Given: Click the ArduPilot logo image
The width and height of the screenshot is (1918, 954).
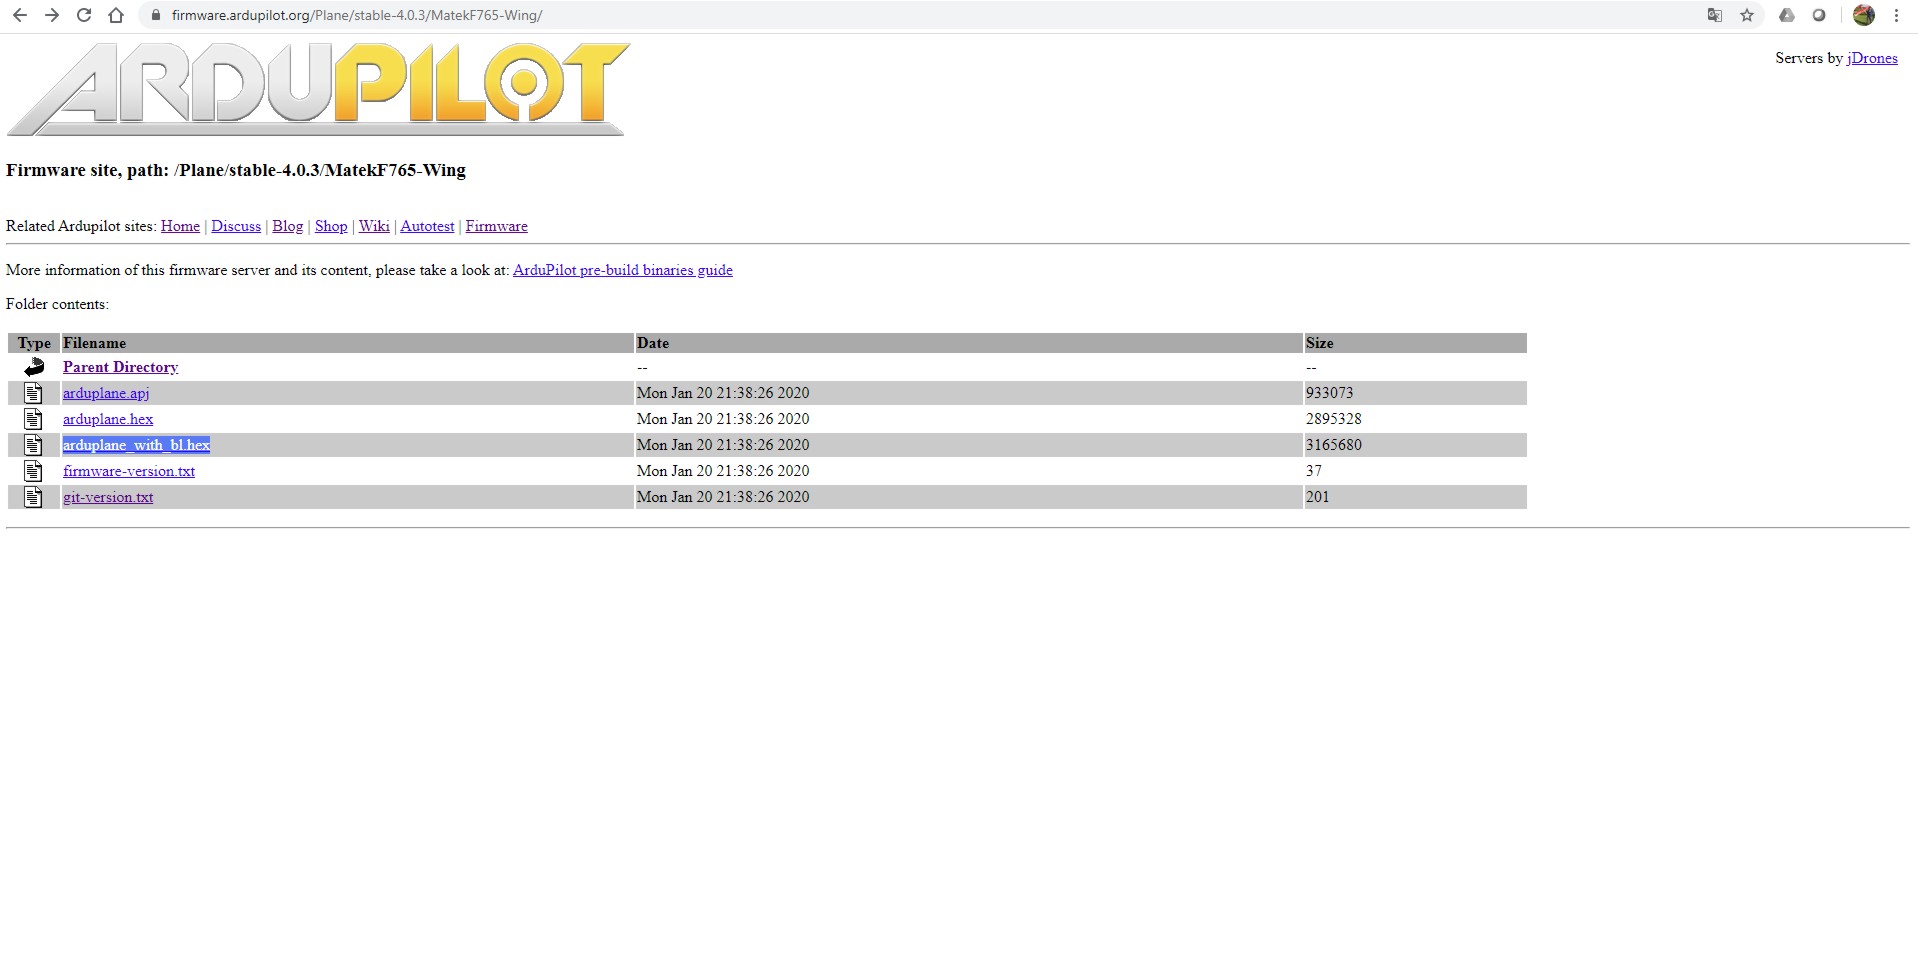Looking at the screenshot, I should [x=318, y=90].
